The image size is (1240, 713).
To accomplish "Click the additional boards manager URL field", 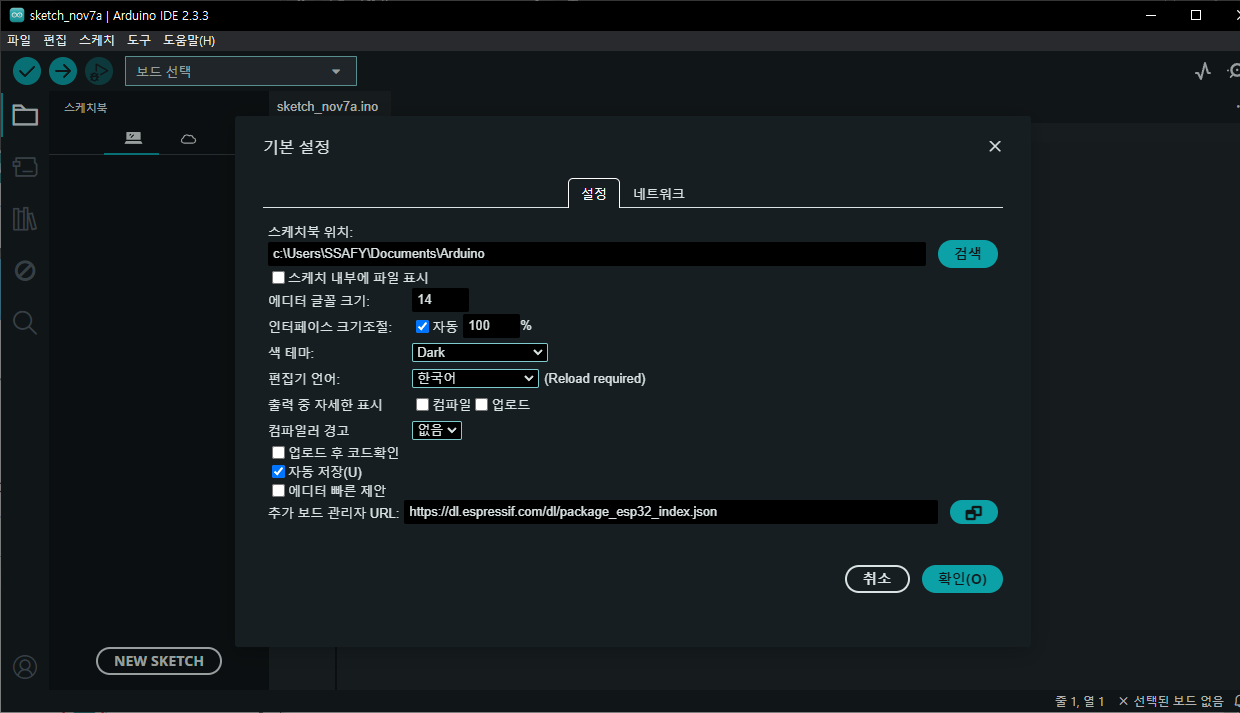I will tap(671, 512).
